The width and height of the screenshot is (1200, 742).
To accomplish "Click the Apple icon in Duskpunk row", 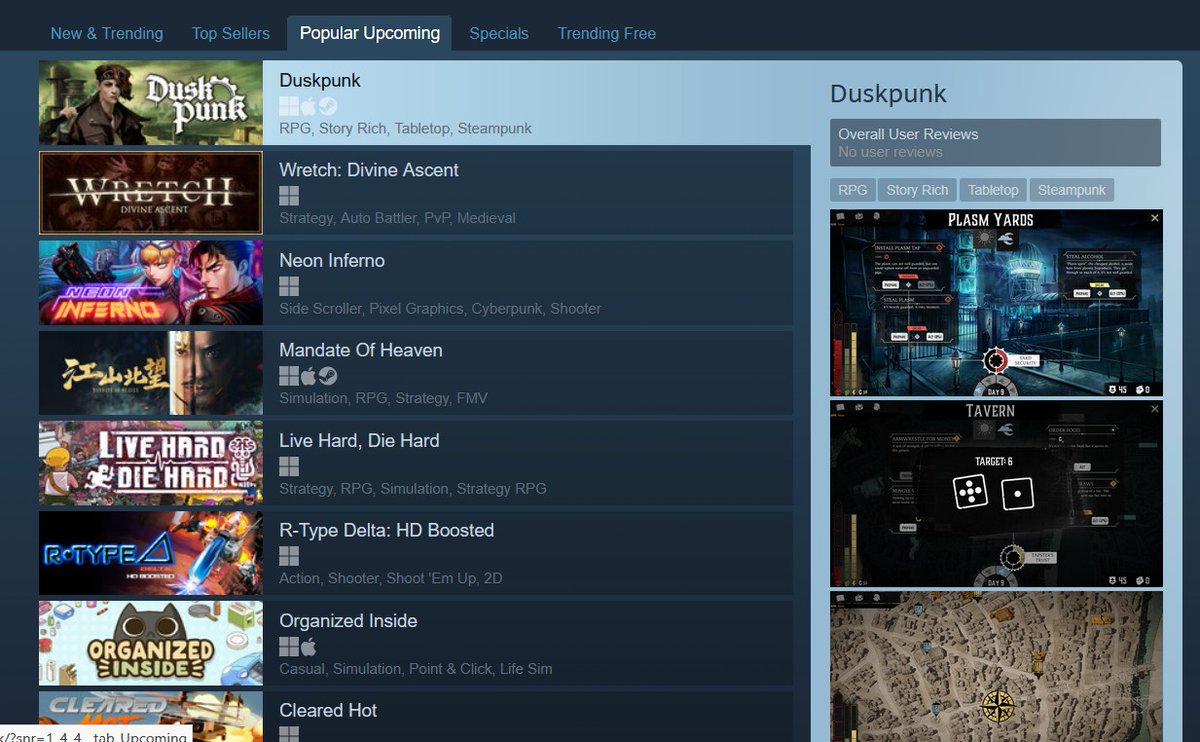I will pyautogui.click(x=308, y=106).
